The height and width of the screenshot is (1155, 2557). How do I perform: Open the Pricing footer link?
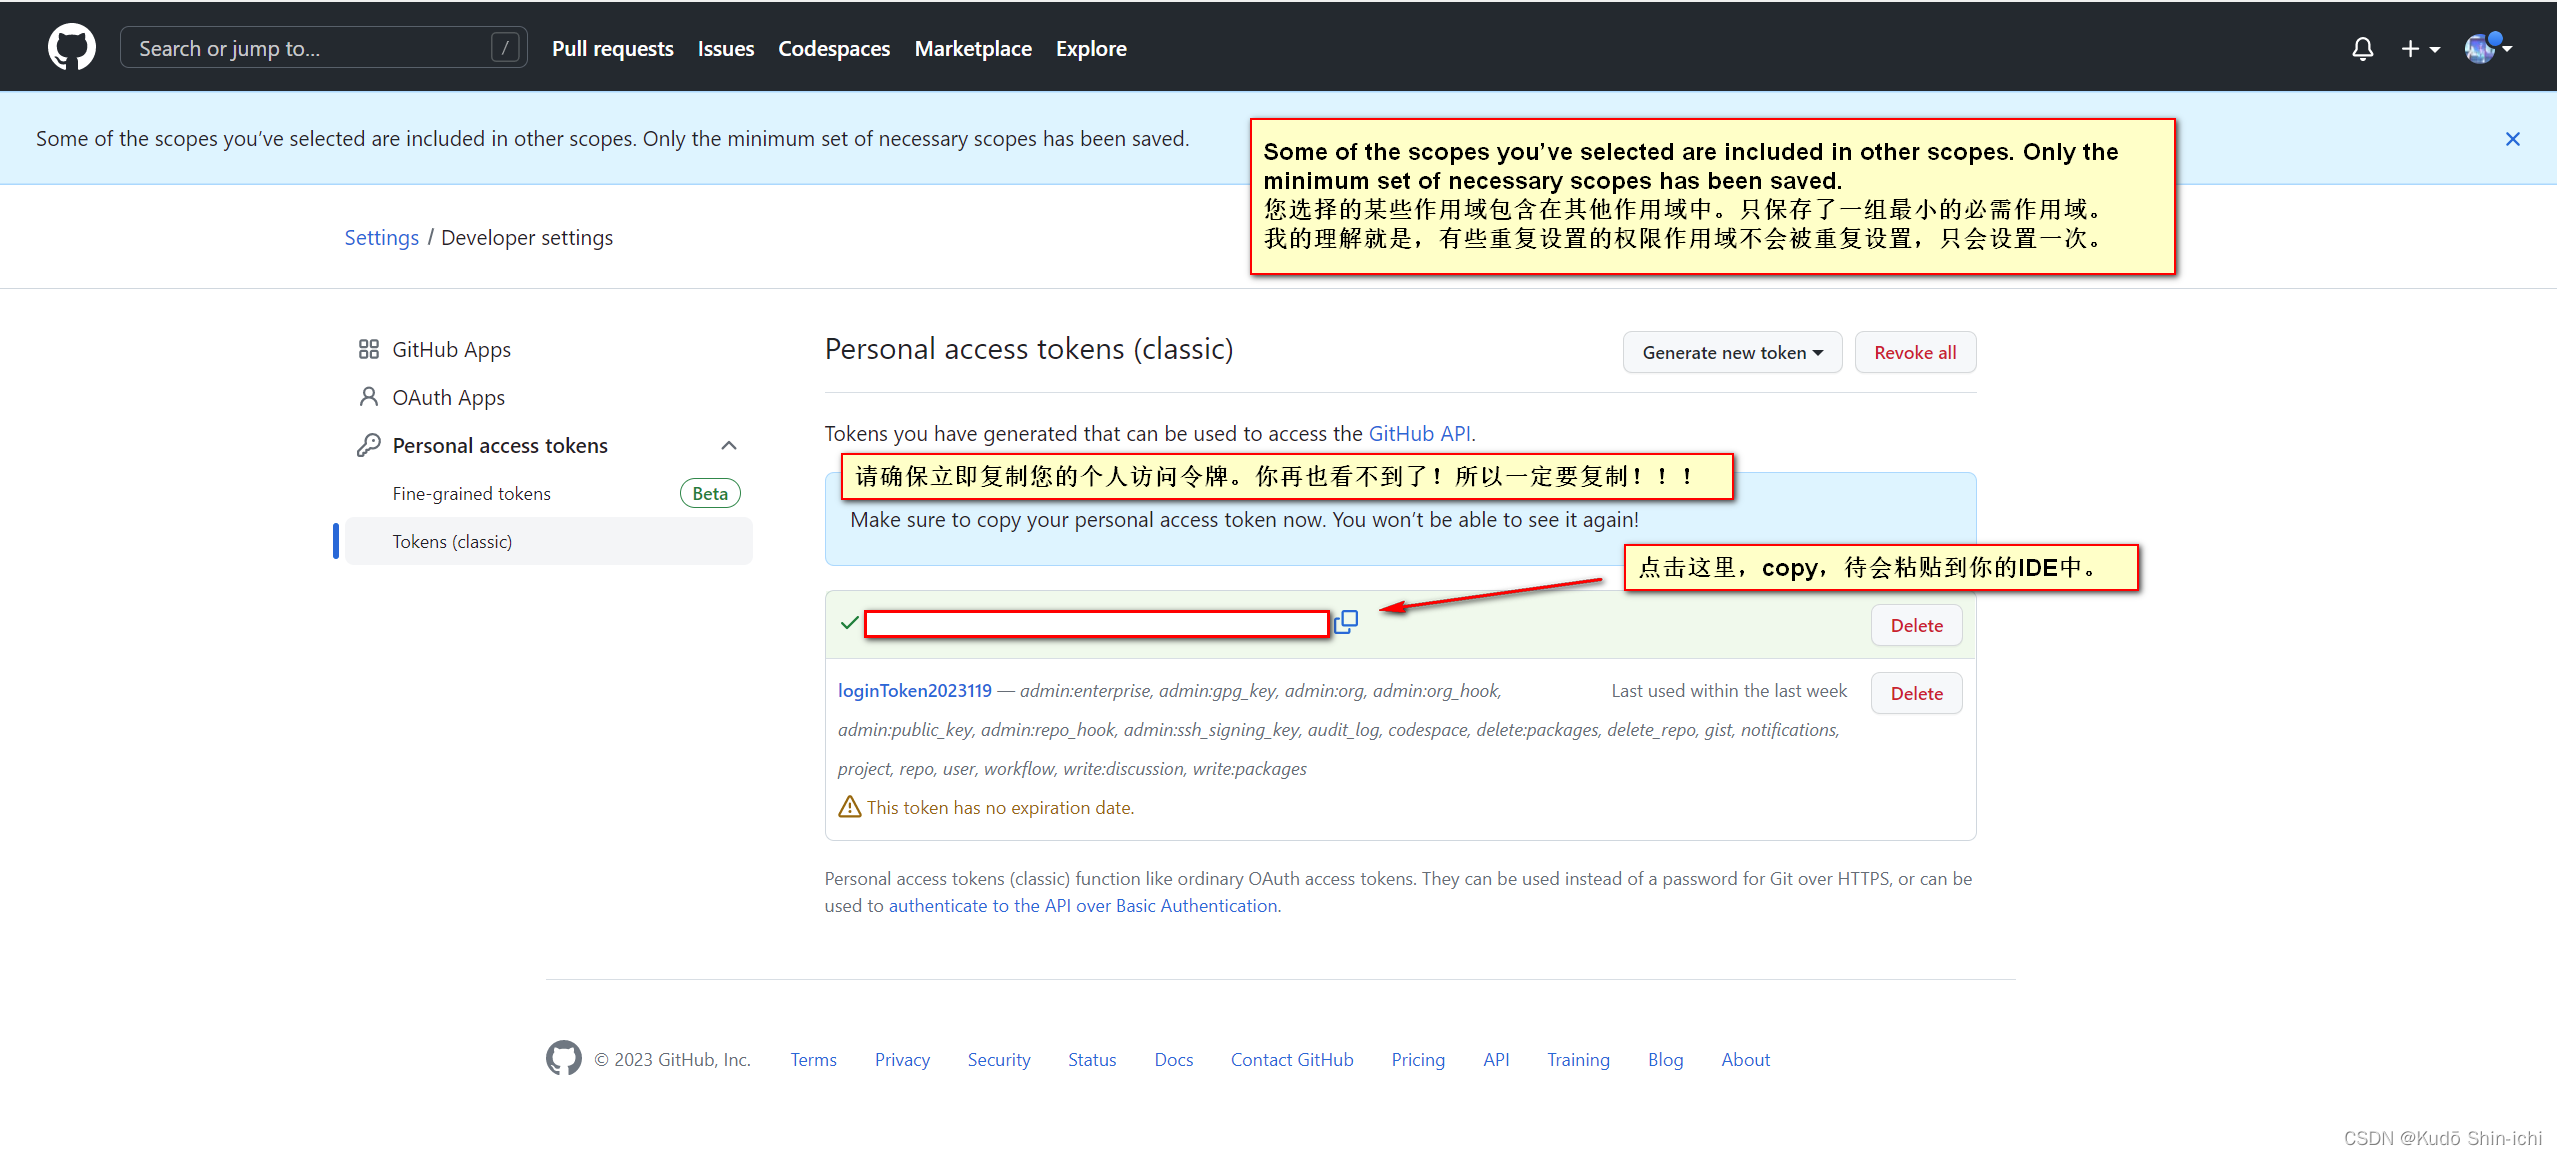tap(1417, 1059)
